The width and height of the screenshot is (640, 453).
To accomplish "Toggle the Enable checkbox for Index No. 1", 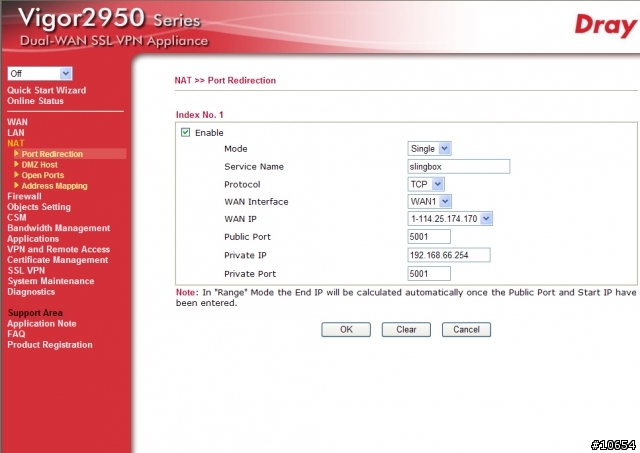I will 185,132.
